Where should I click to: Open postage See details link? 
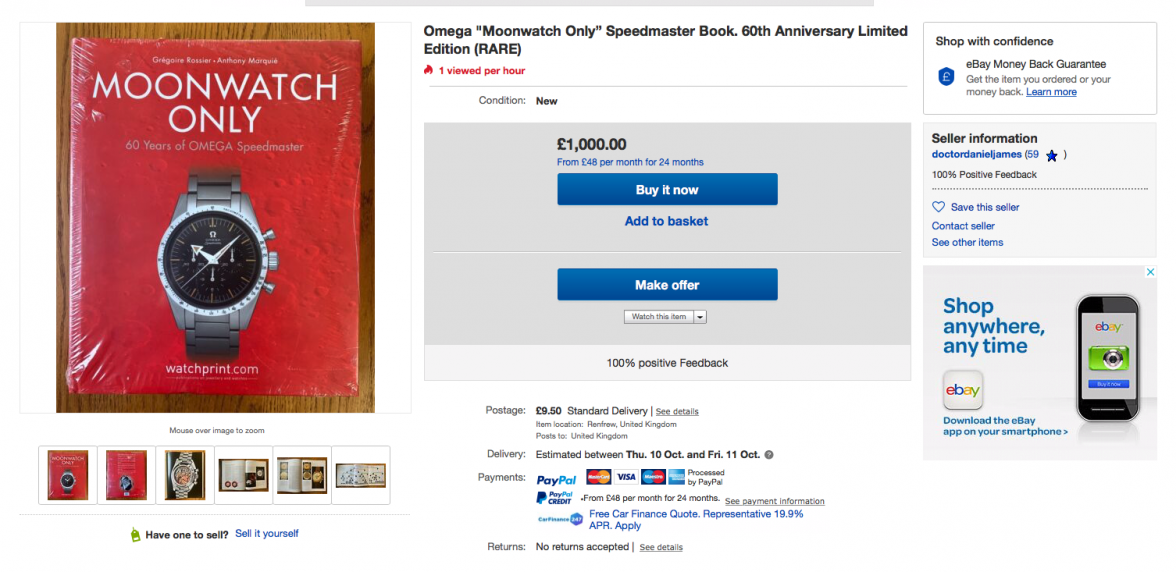(x=677, y=411)
